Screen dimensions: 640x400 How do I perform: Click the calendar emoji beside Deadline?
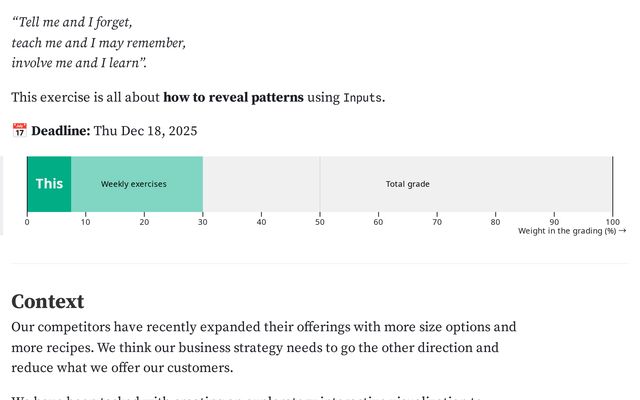pyautogui.click(x=19, y=131)
